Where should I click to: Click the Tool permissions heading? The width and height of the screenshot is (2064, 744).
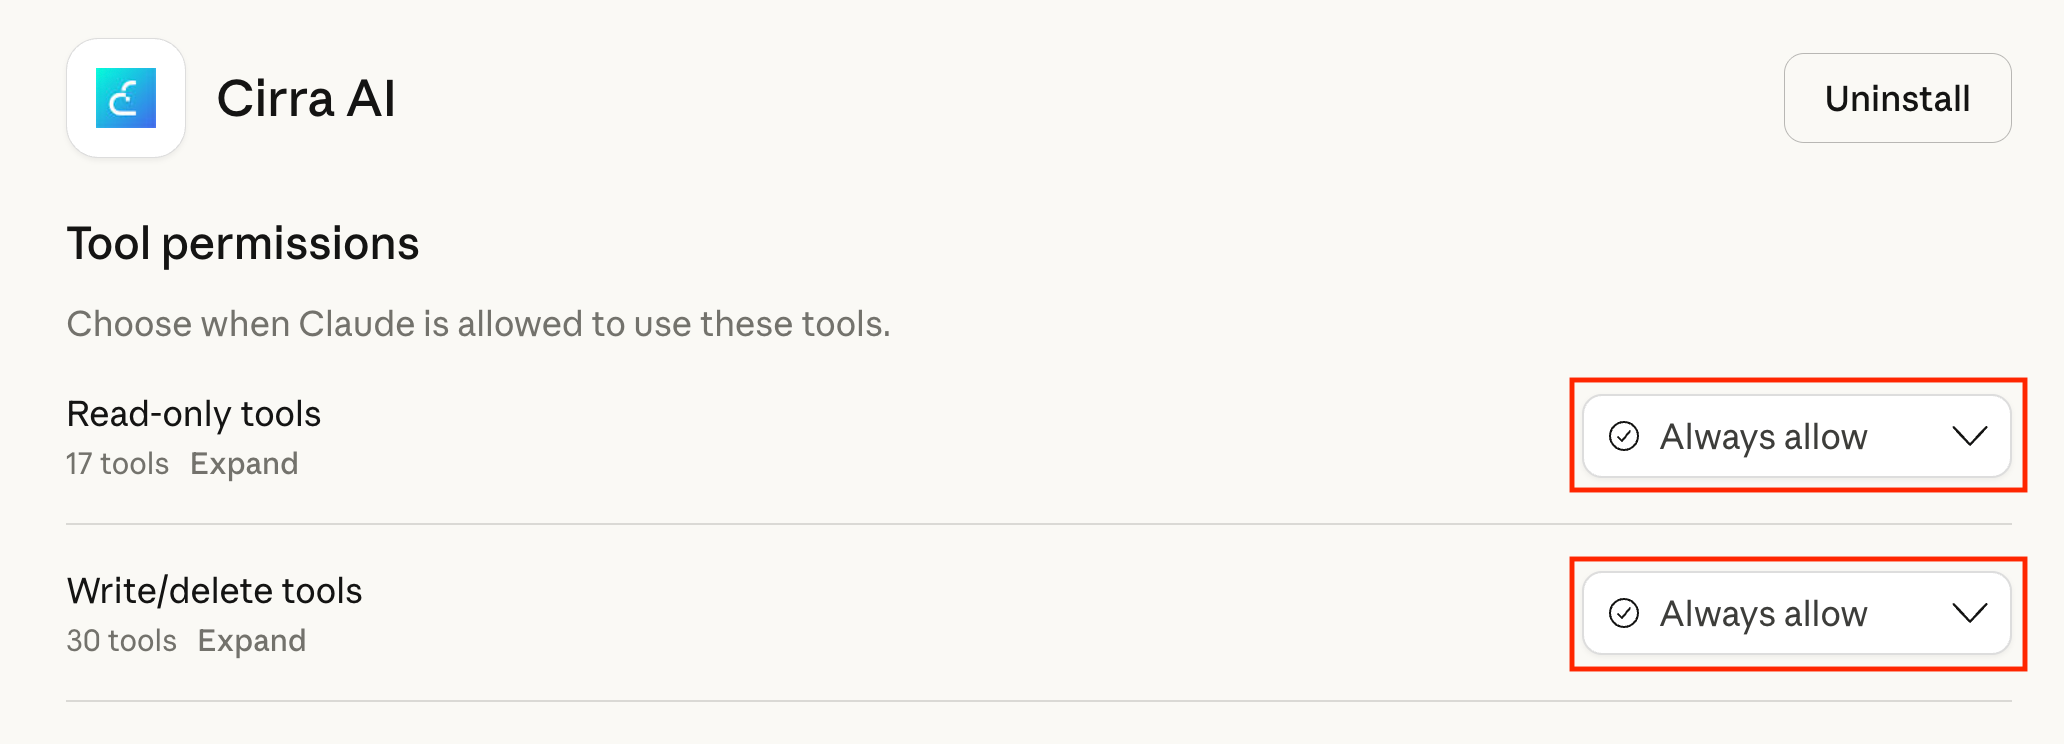[243, 244]
